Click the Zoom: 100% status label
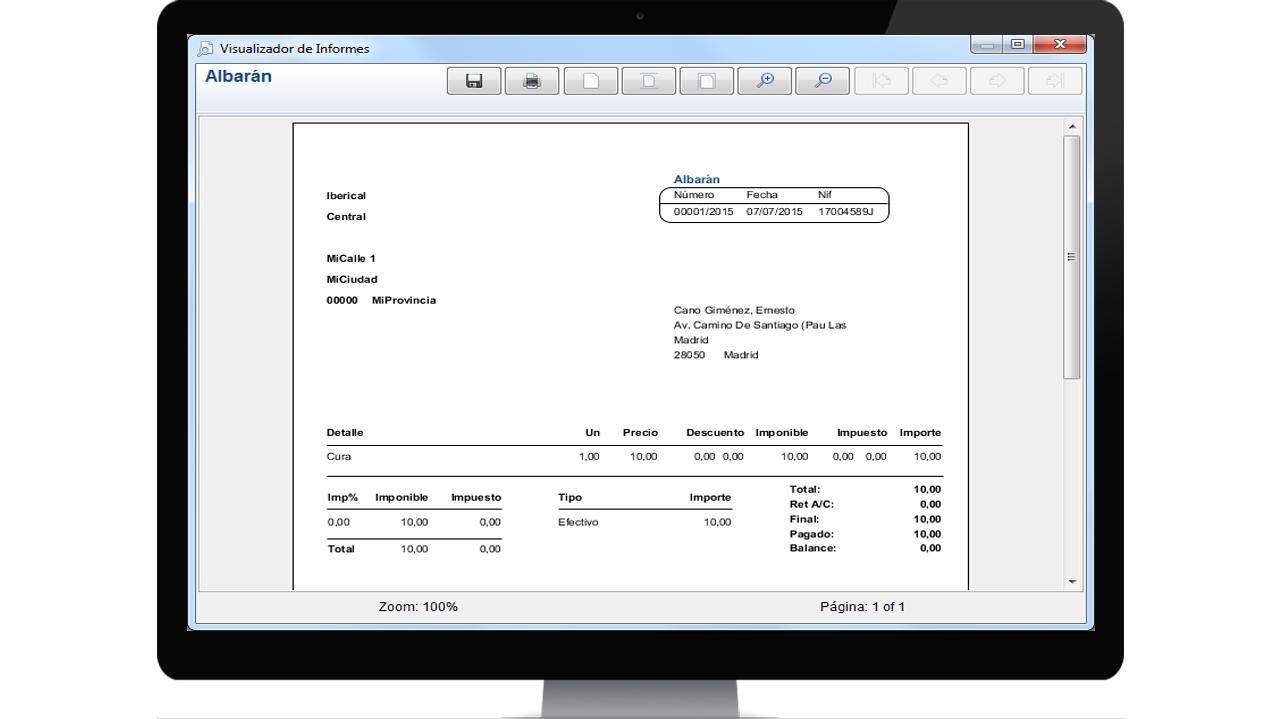This screenshot has width=1280, height=719. point(418,607)
